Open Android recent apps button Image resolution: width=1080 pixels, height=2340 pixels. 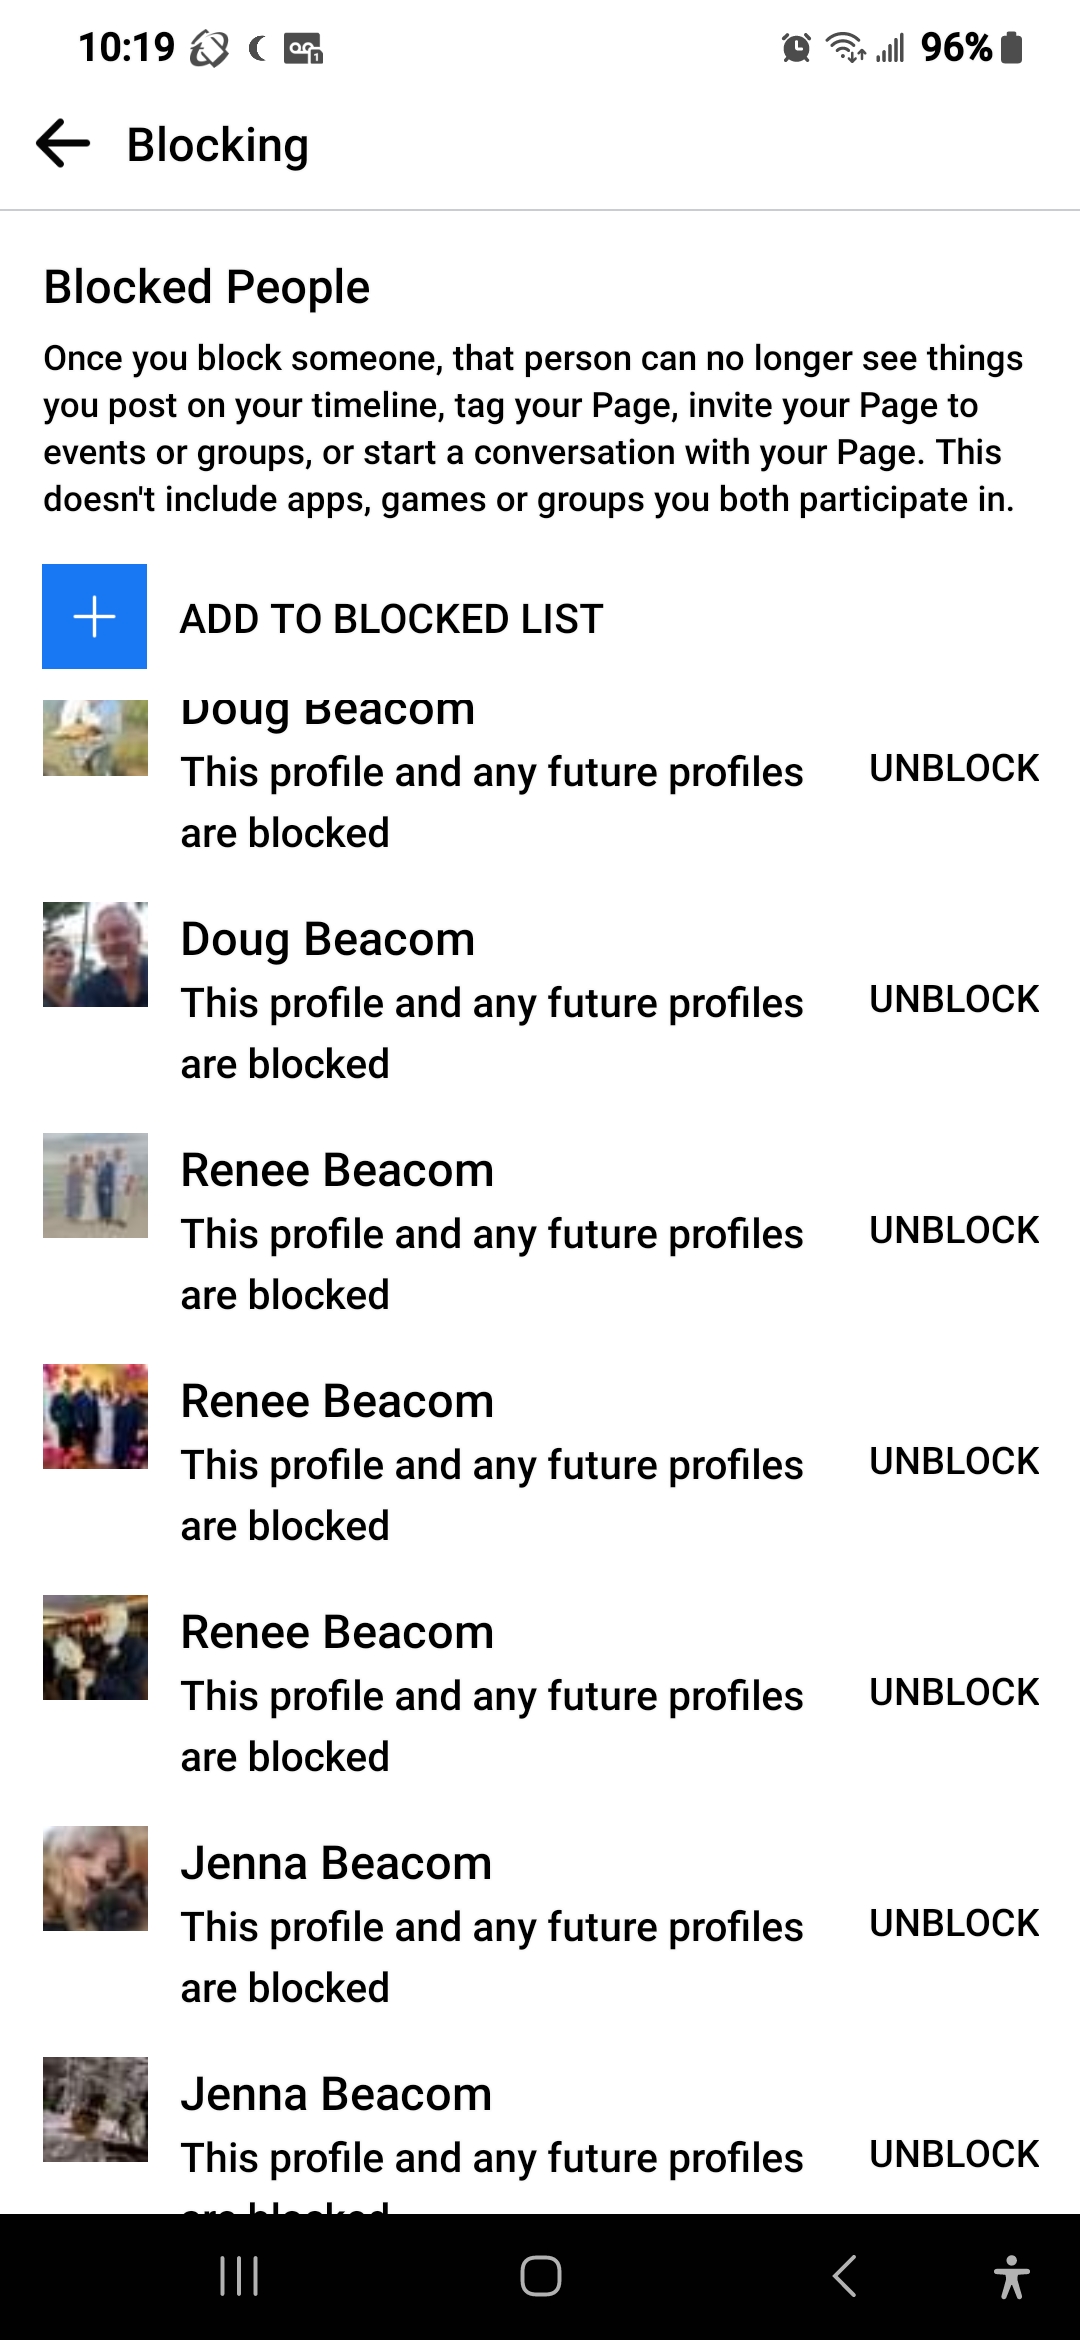coord(239,2277)
